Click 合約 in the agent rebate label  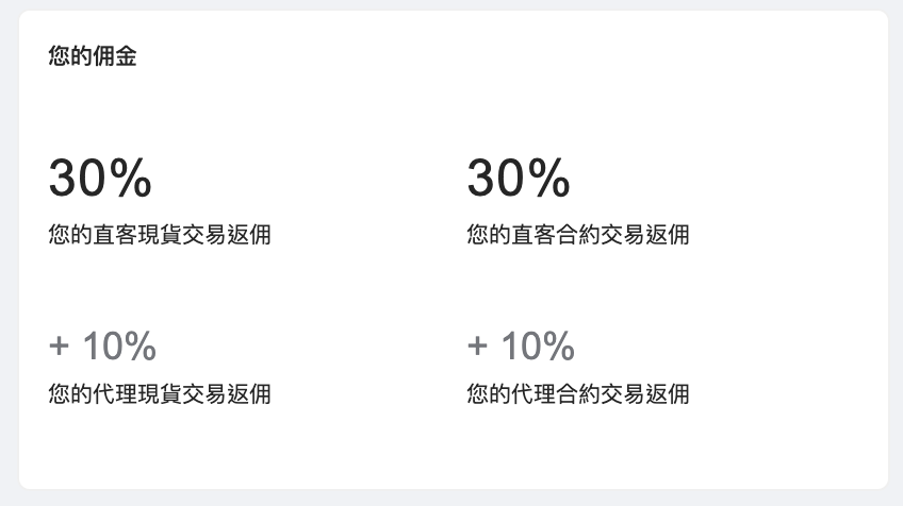click(x=577, y=394)
